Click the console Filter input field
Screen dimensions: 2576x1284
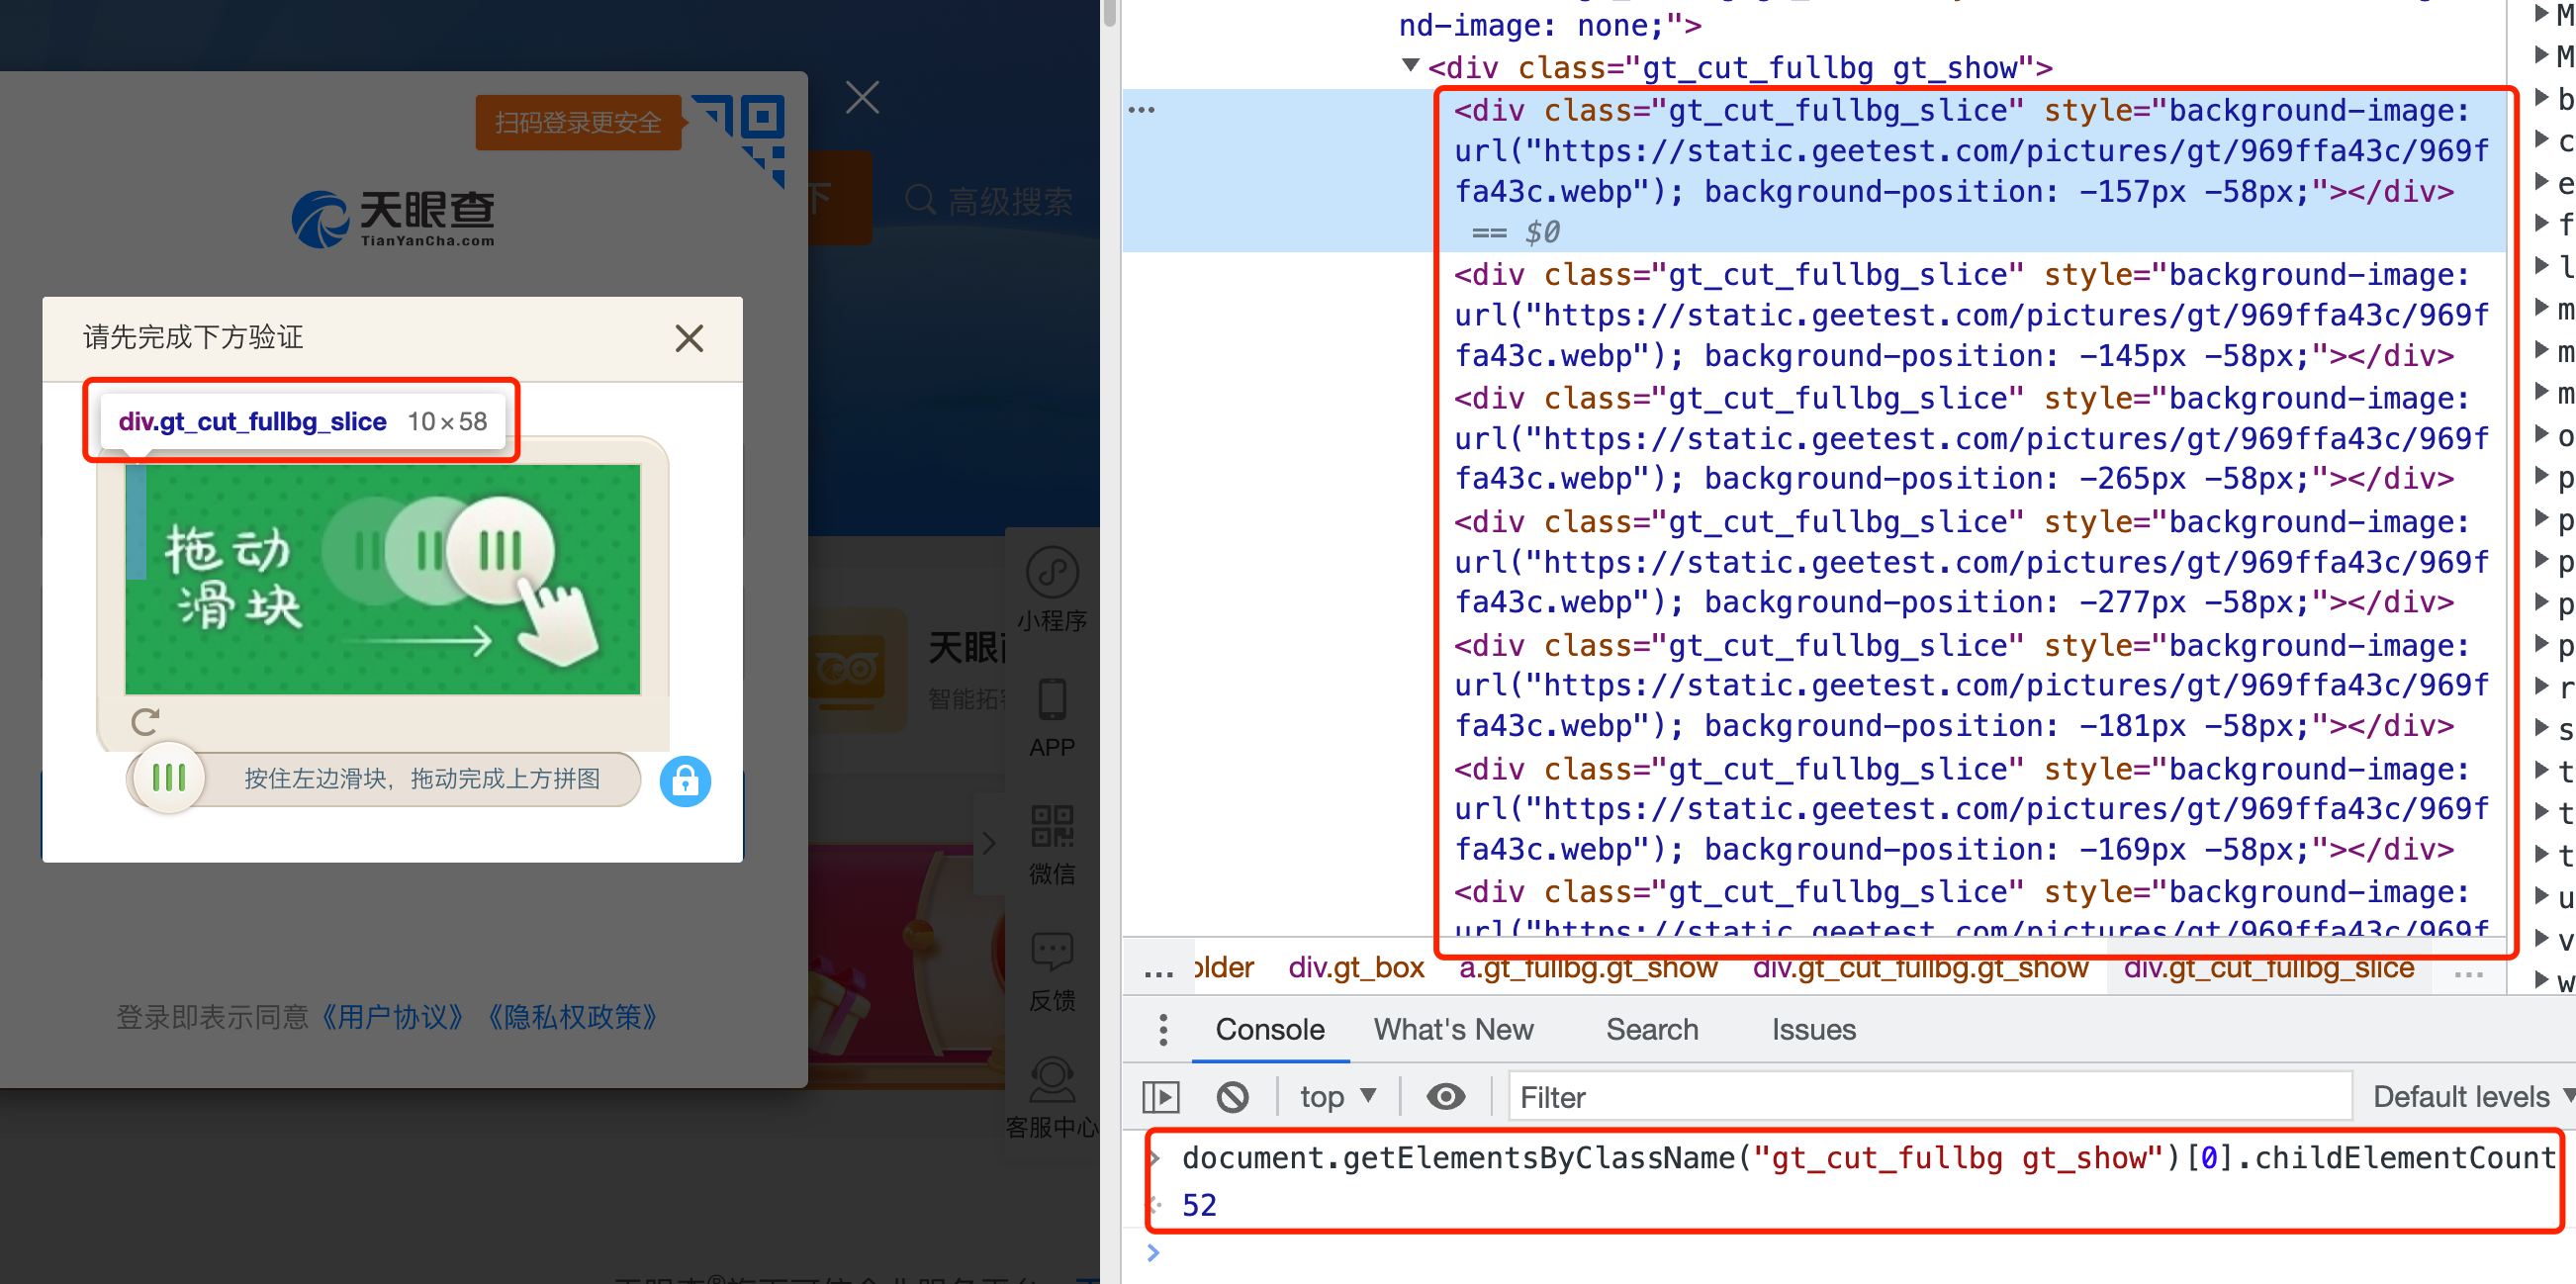pyautogui.click(x=1930, y=1097)
